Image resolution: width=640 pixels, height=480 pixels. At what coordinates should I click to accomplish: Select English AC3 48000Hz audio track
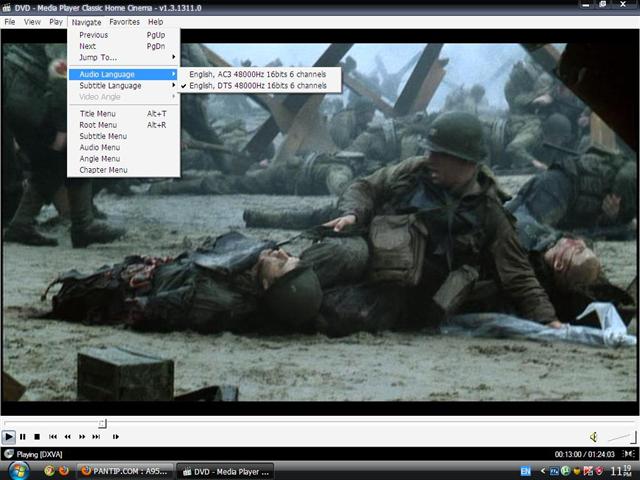coord(260,74)
